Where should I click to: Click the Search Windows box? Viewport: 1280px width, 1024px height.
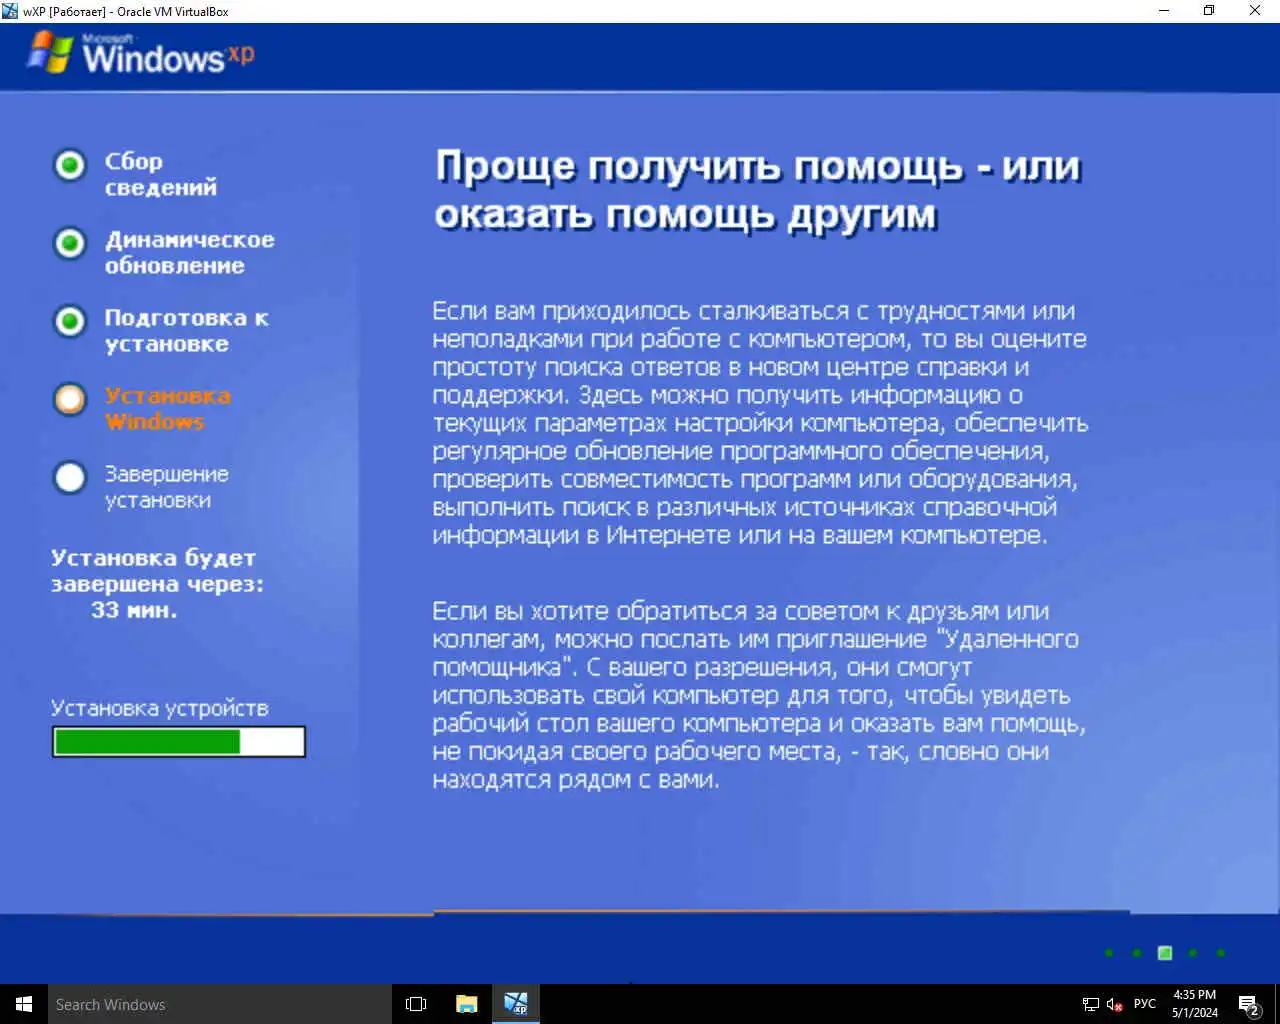point(220,1004)
